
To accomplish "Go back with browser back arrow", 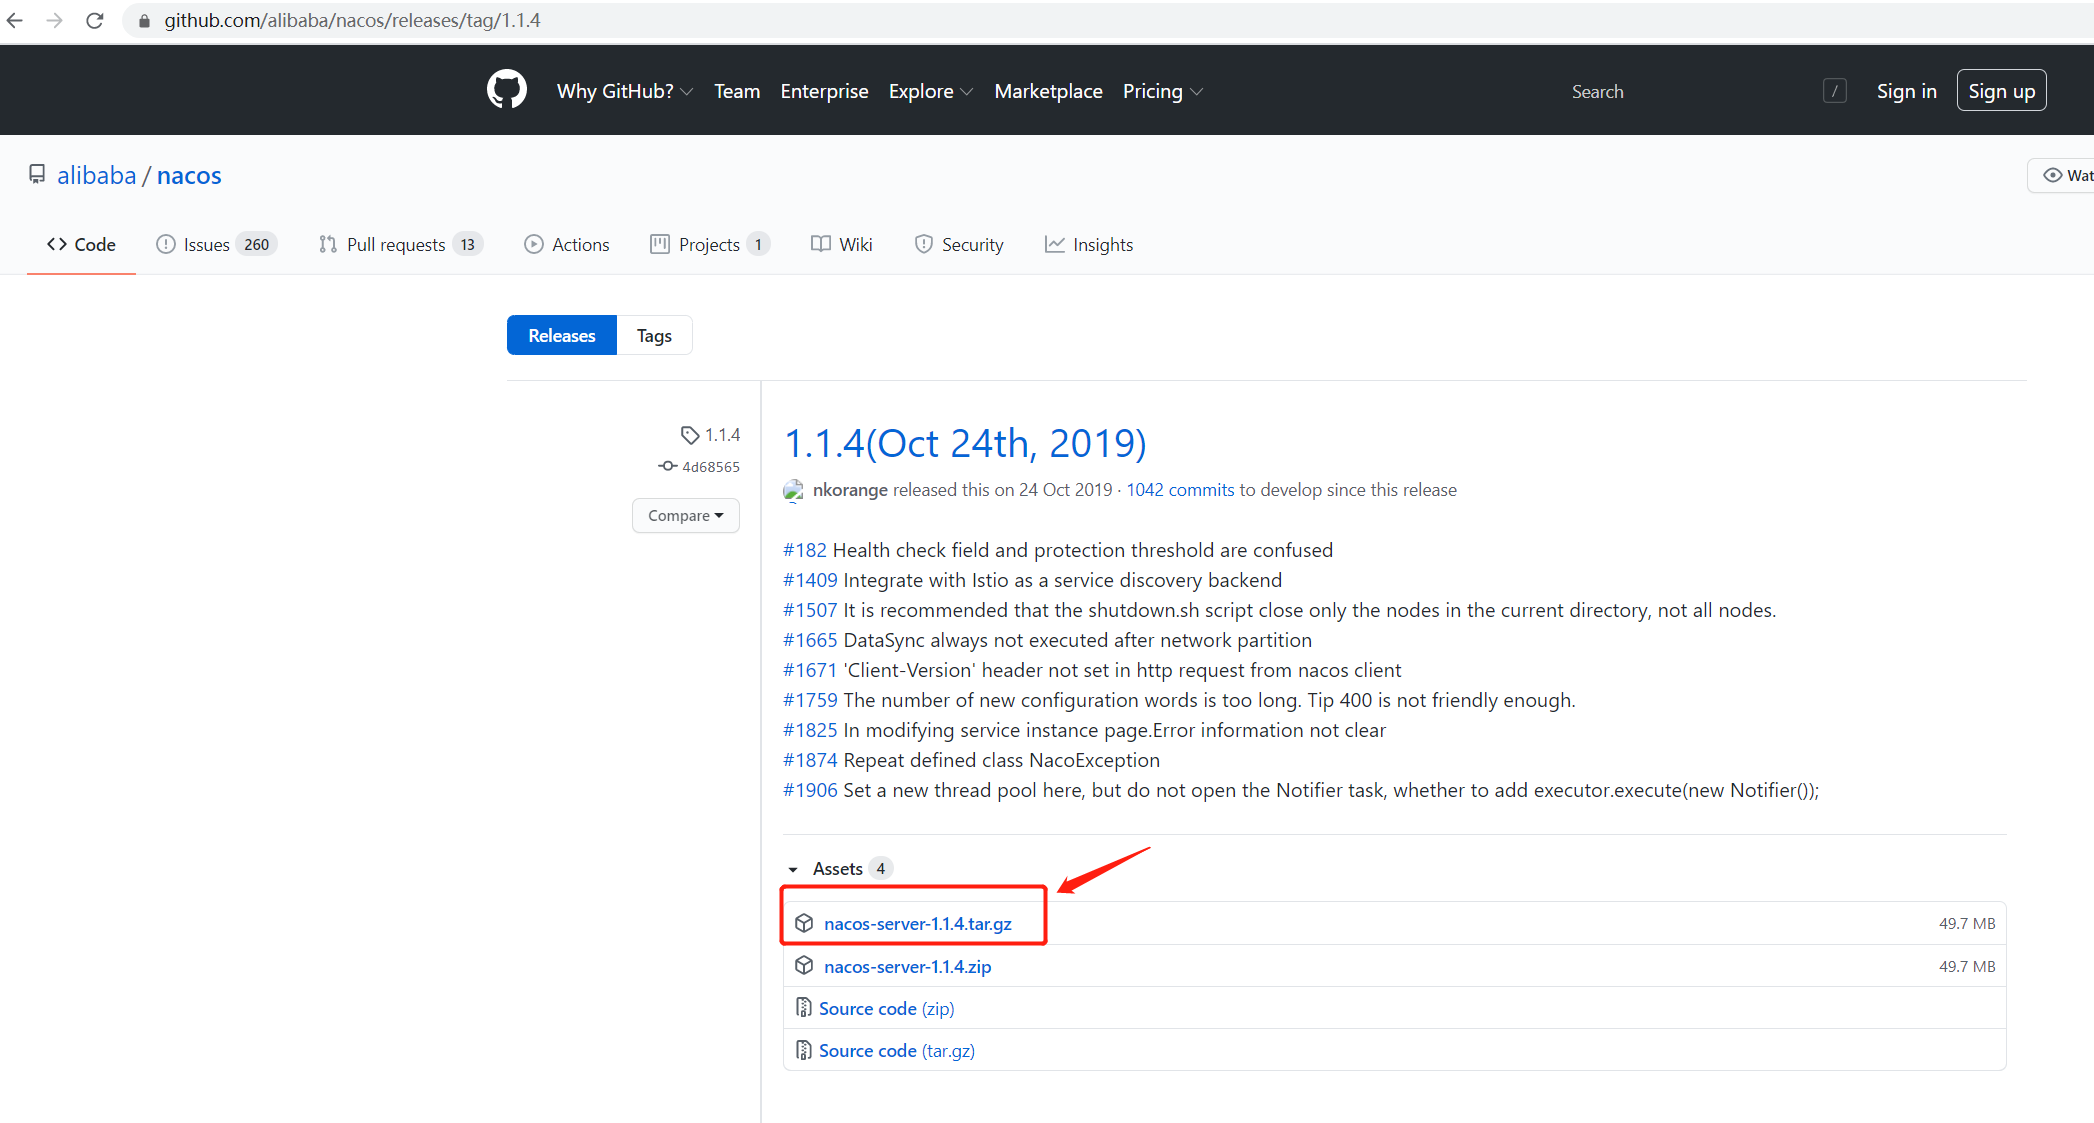I will point(15,20).
